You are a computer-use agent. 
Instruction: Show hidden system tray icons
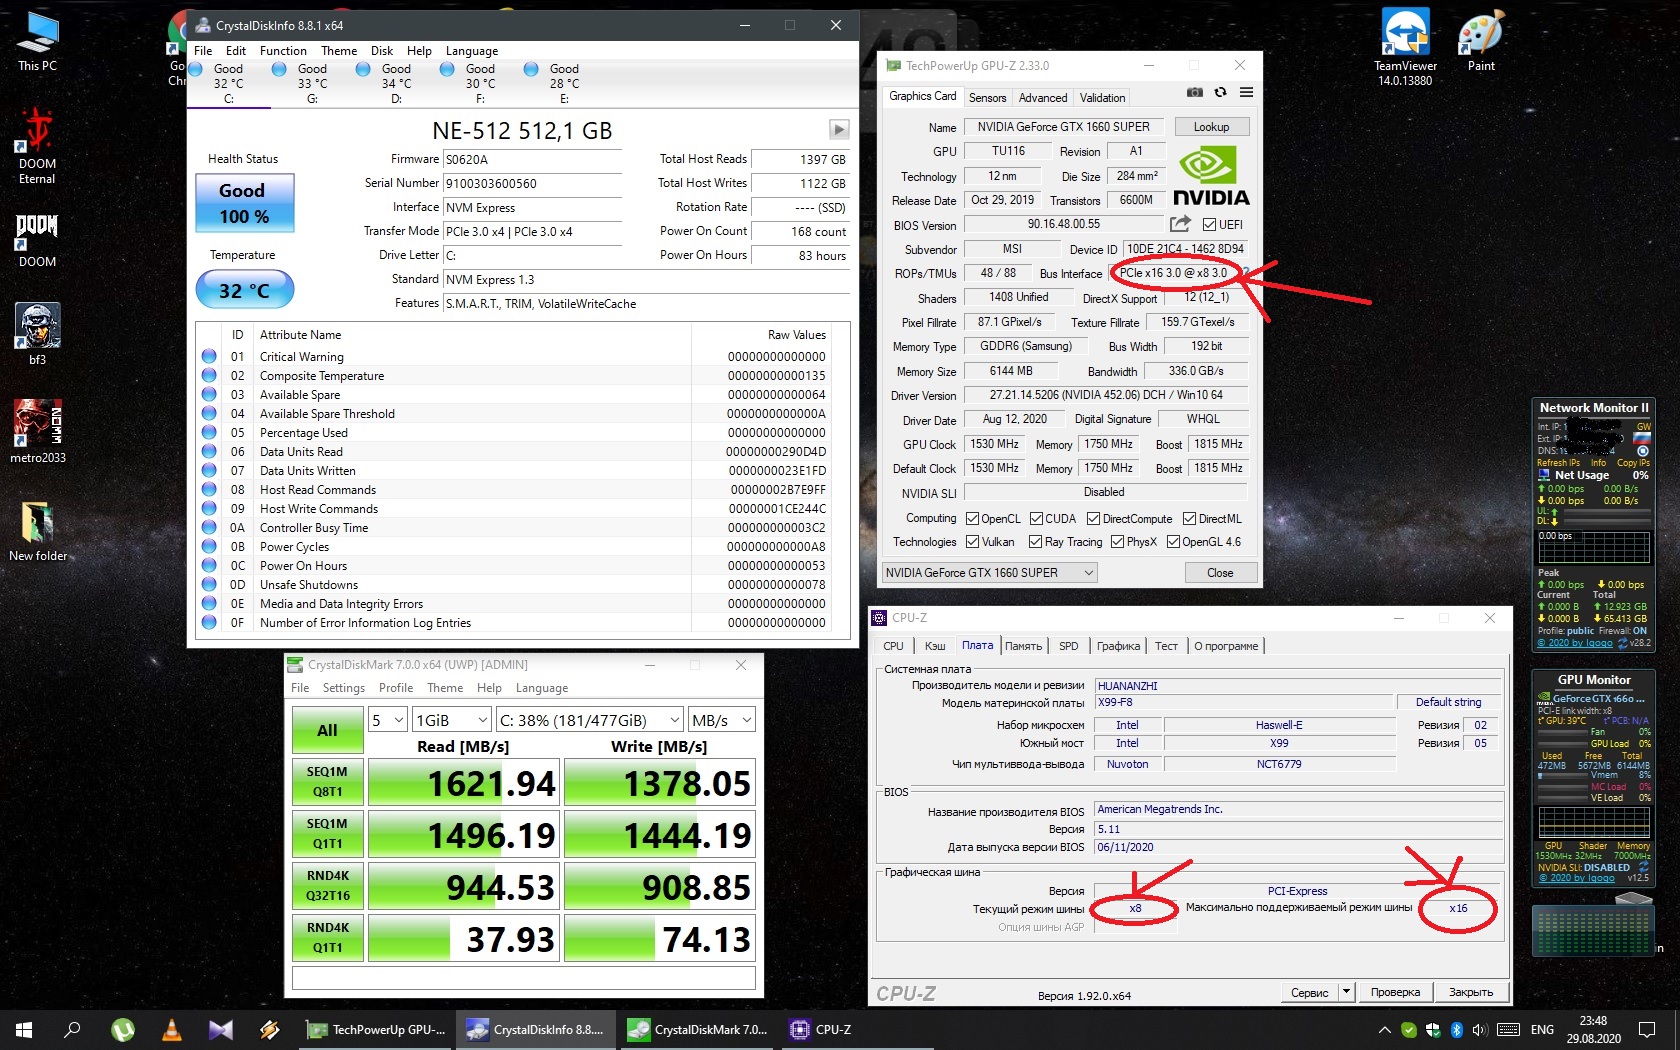[1385, 1029]
